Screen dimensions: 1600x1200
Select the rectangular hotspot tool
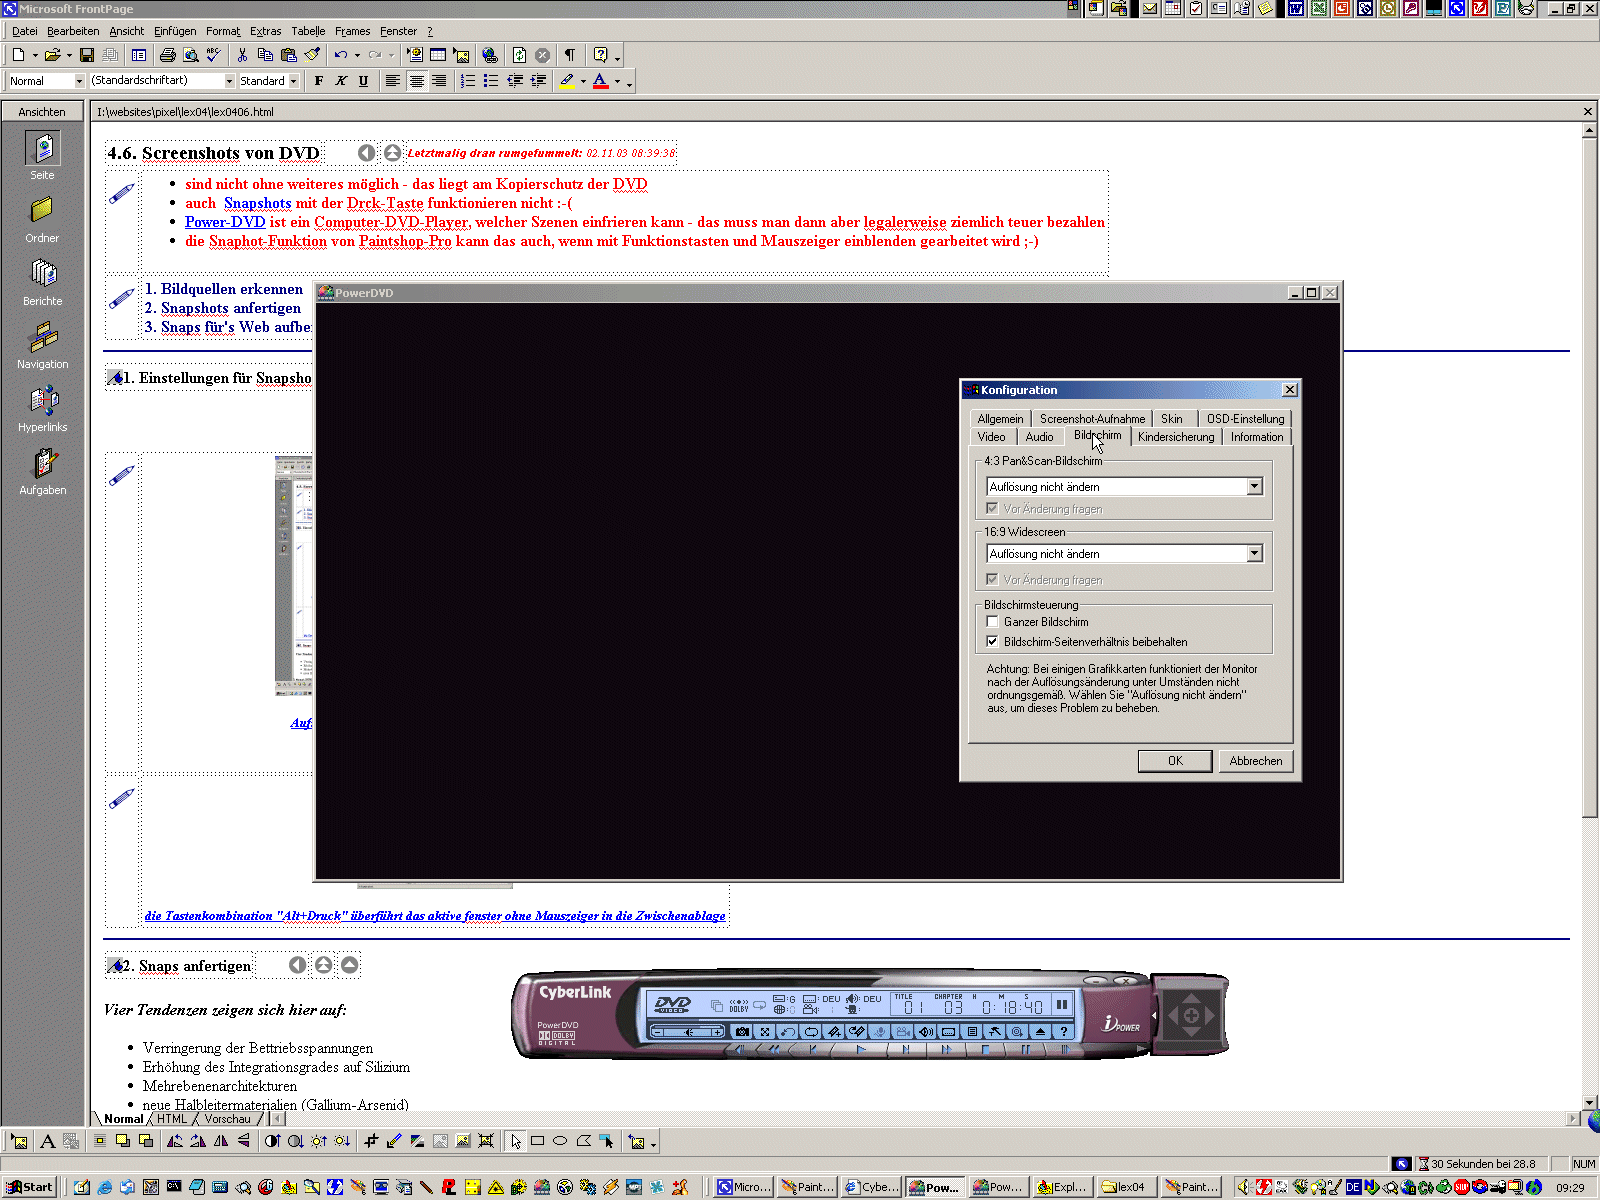(x=538, y=1141)
